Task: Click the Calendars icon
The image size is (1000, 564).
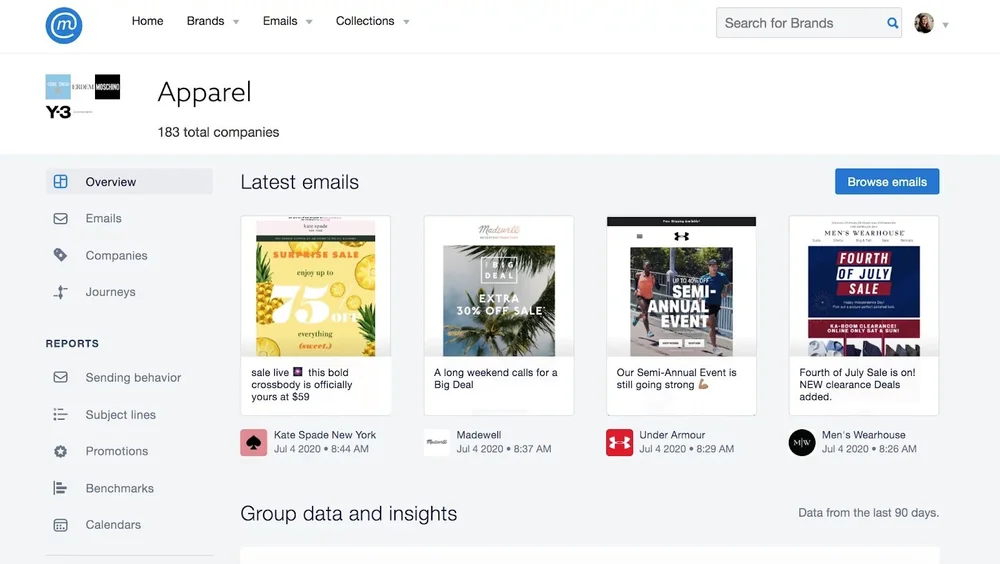Action: point(61,525)
